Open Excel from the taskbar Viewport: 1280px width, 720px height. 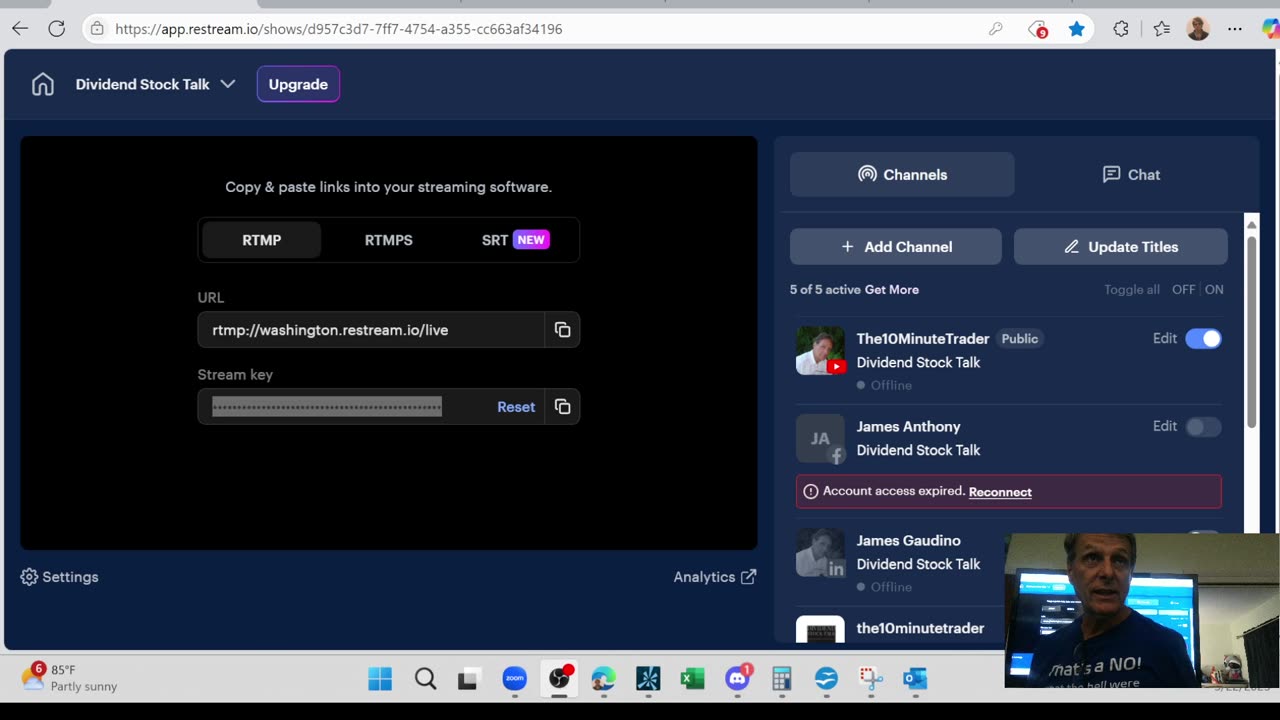(x=692, y=680)
